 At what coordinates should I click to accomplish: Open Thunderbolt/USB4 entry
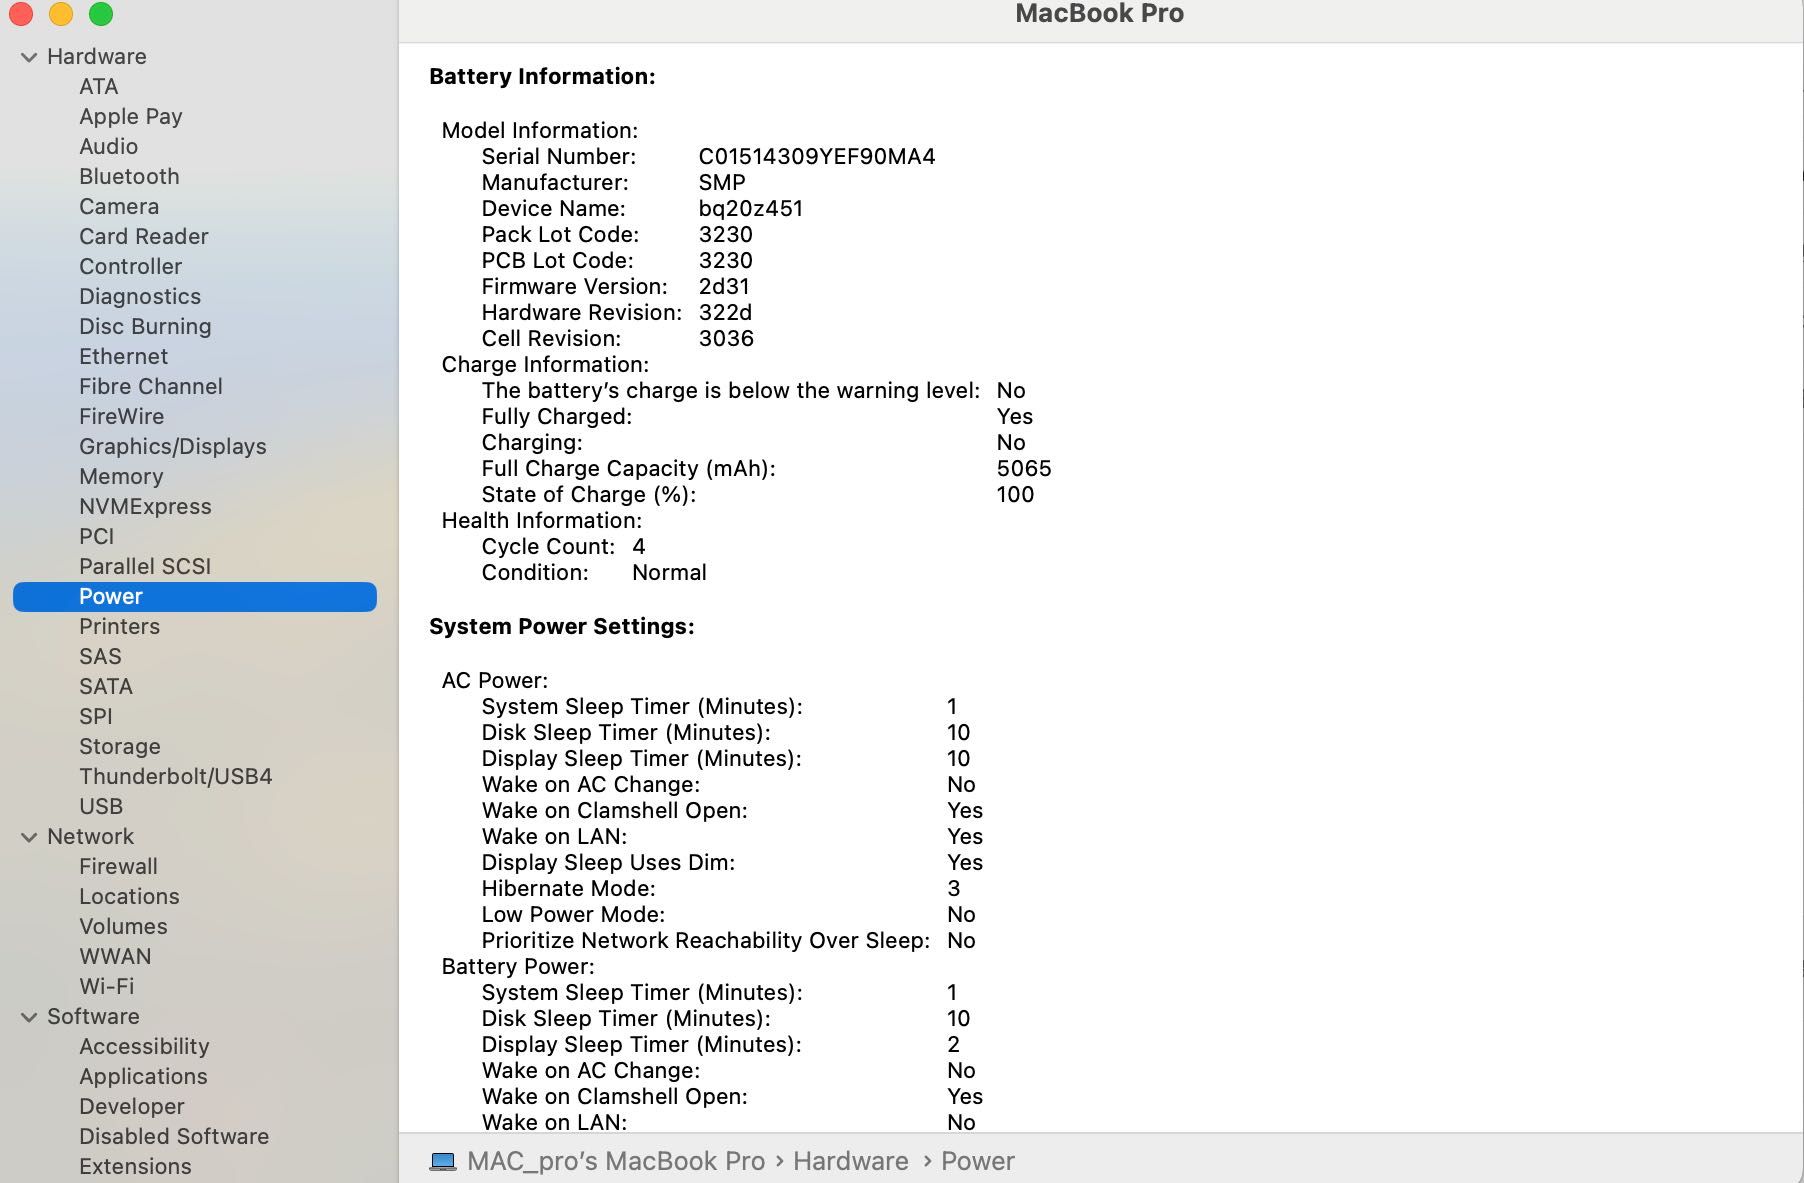click(x=176, y=777)
